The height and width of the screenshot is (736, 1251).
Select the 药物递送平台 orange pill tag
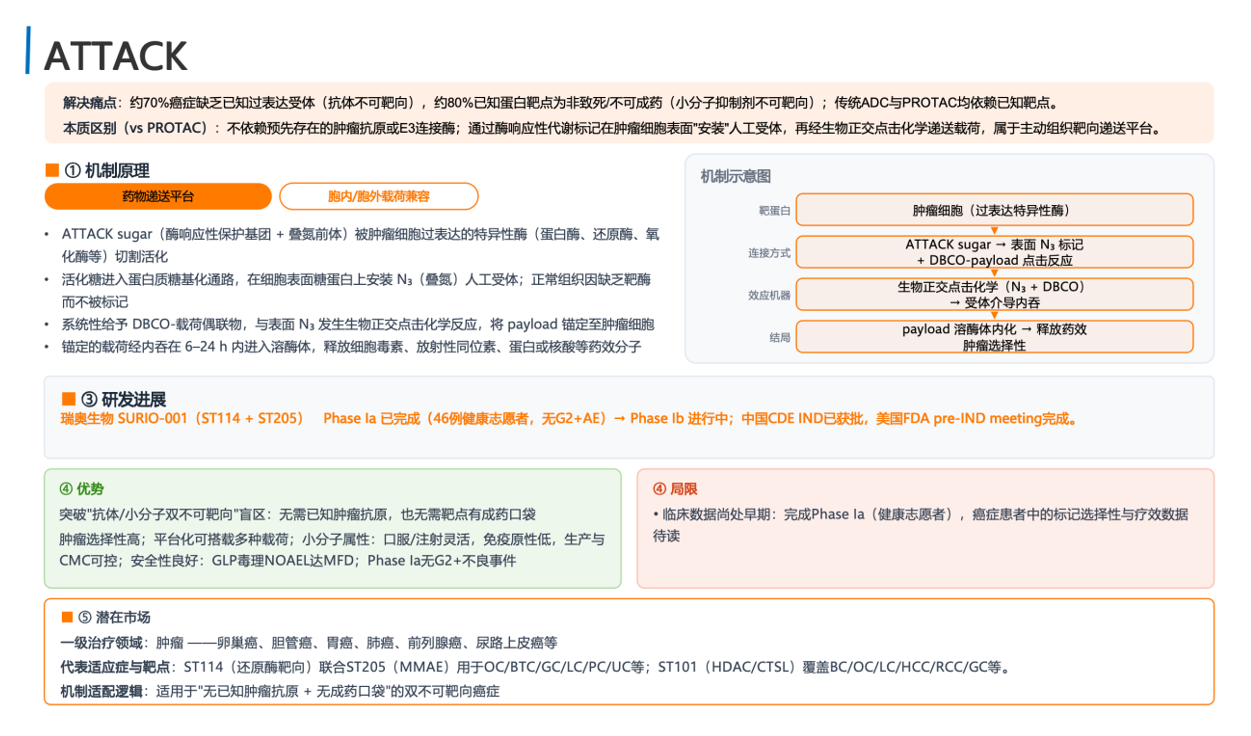pos(158,196)
